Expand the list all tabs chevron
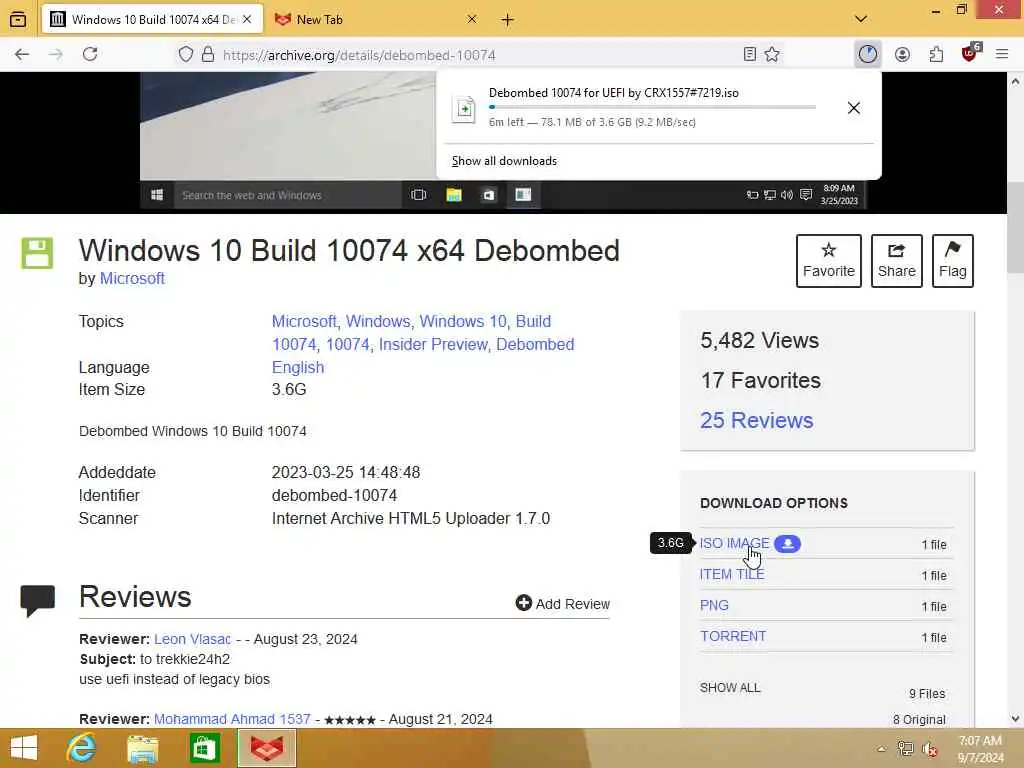 pos(861,19)
